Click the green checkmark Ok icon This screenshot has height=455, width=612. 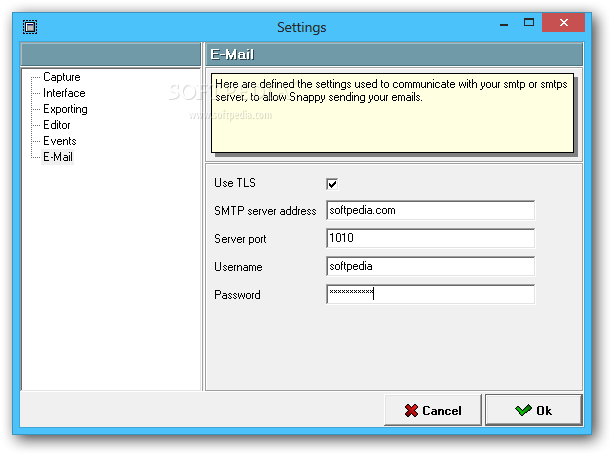tap(522, 411)
